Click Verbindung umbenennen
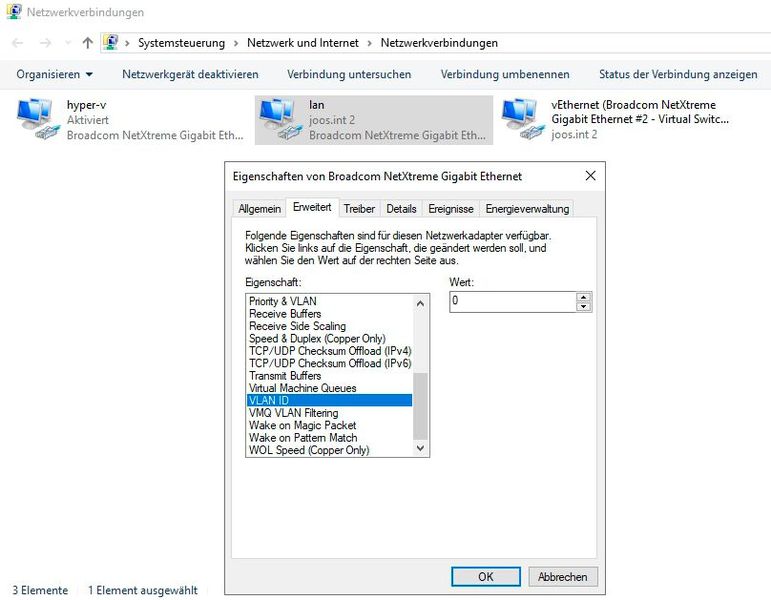Image resolution: width=771 pixels, height=600 pixels. pyautogui.click(x=505, y=74)
